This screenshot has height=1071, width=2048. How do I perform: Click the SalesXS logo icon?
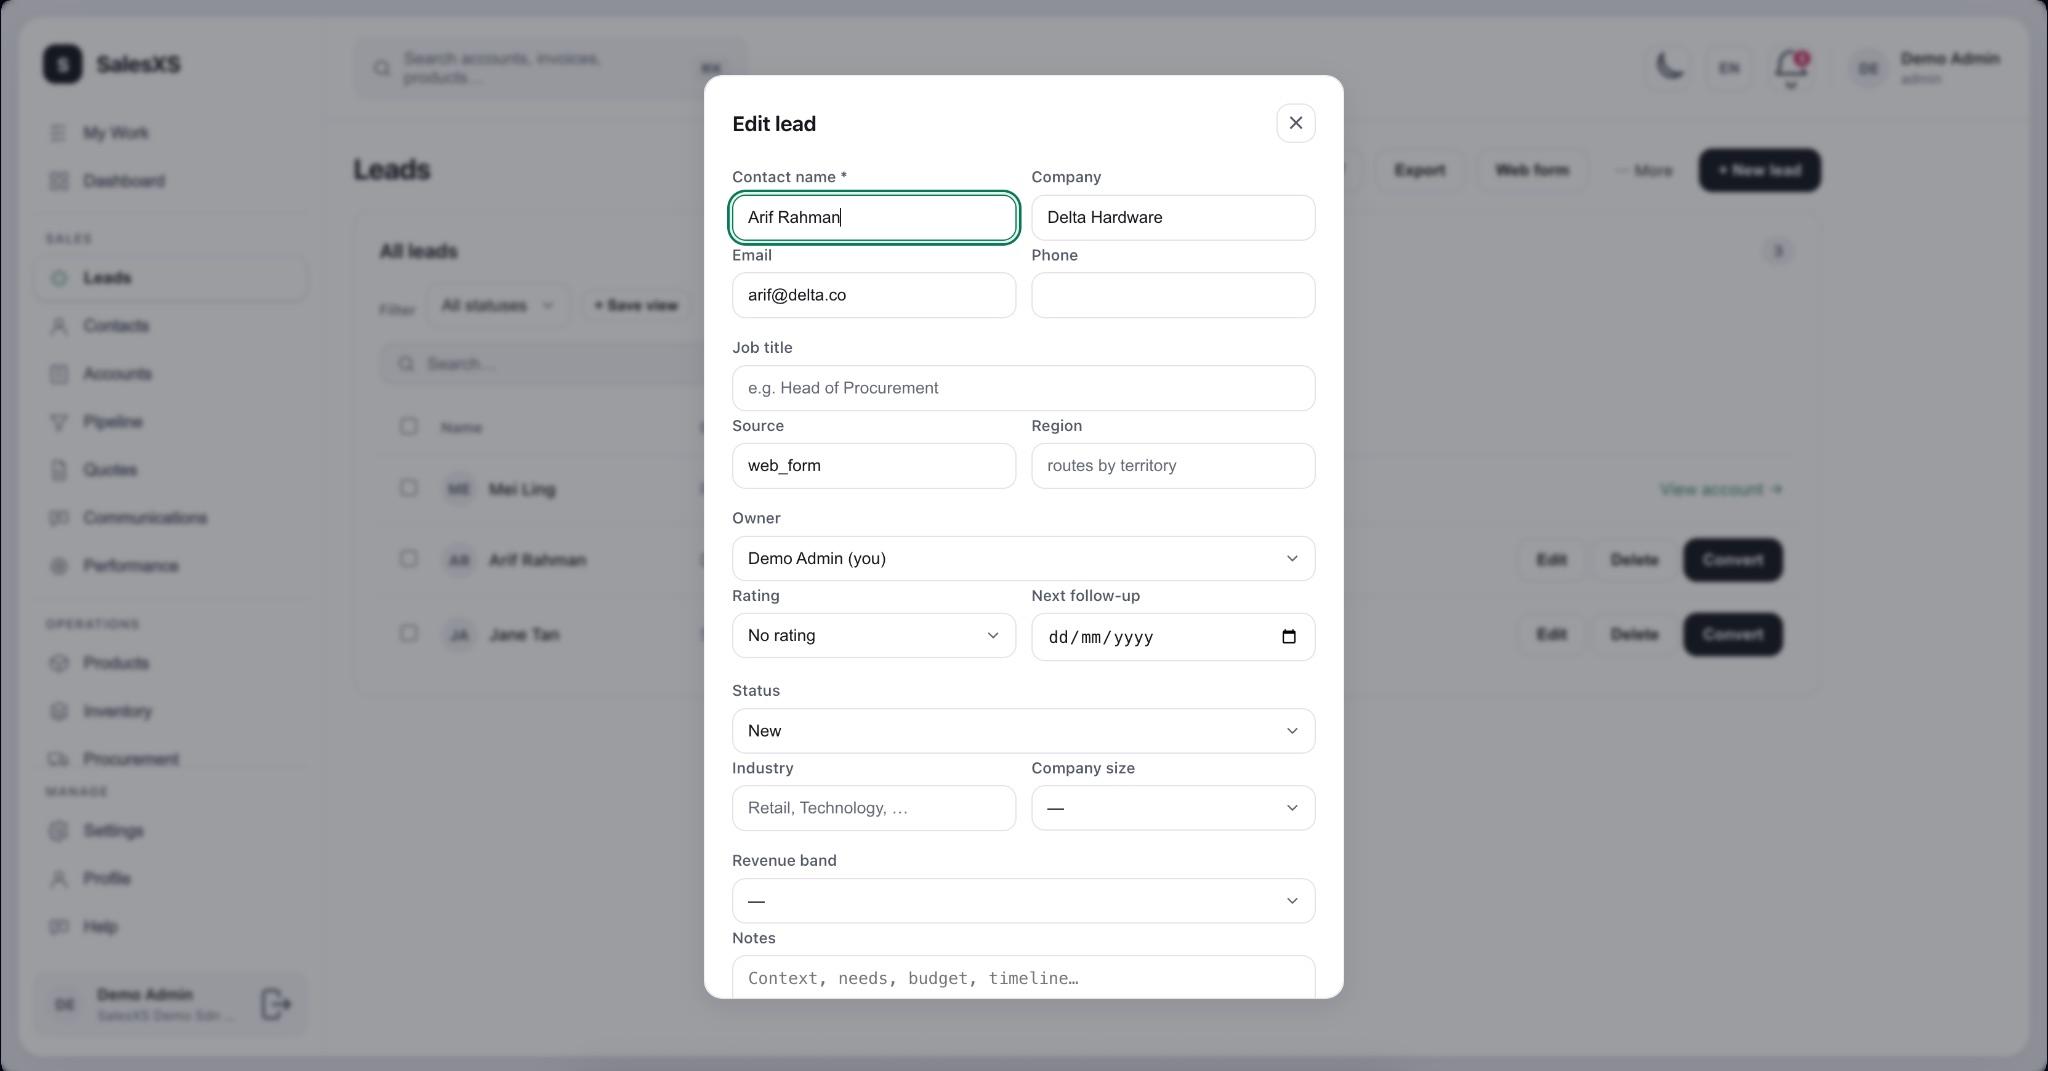[x=63, y=64]
